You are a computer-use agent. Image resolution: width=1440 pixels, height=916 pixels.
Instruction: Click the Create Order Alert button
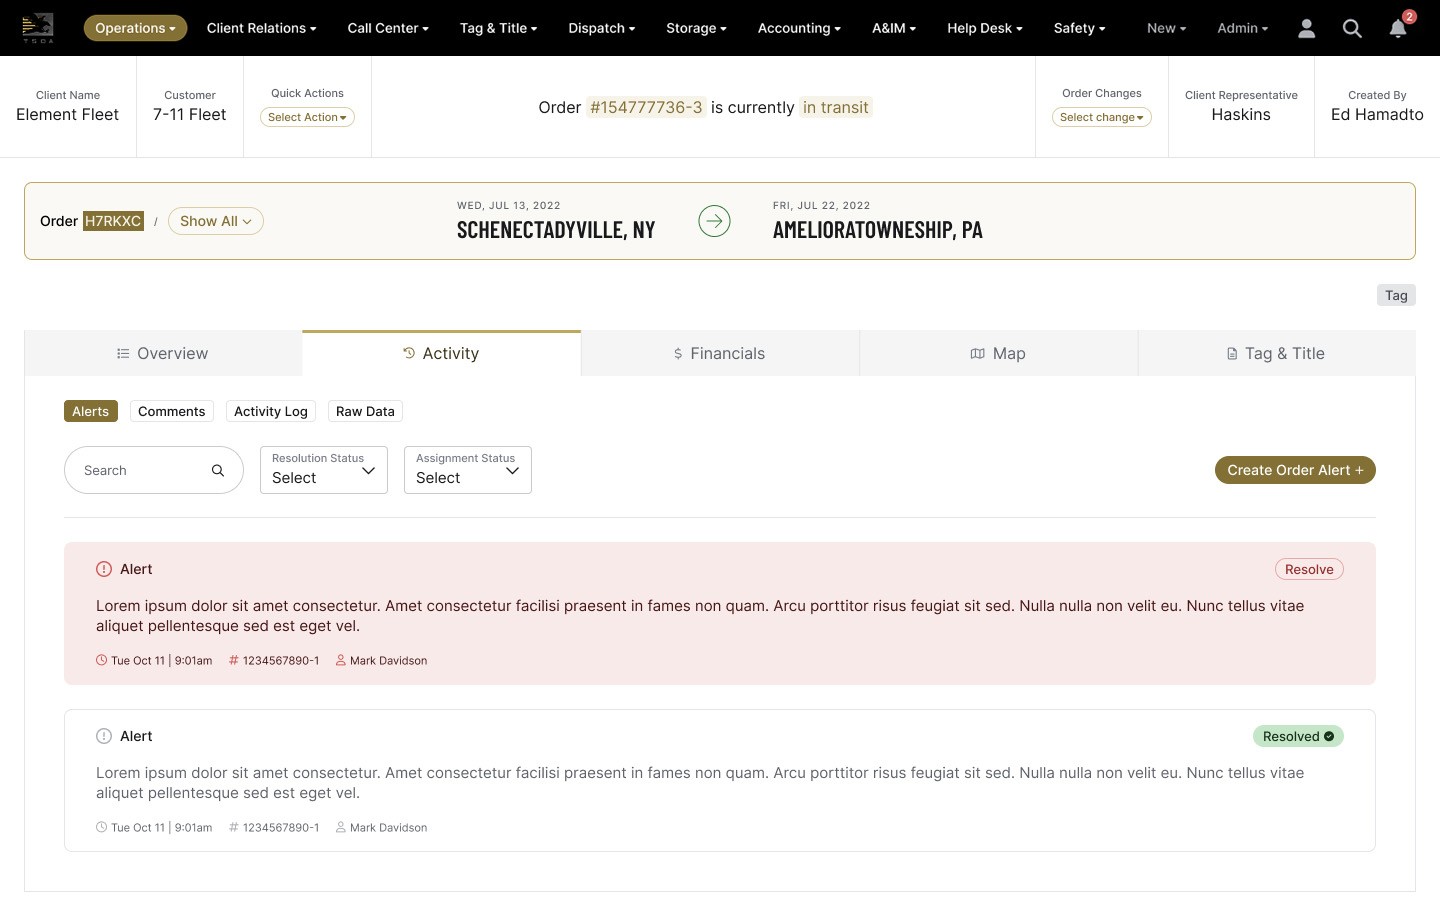1295,470
